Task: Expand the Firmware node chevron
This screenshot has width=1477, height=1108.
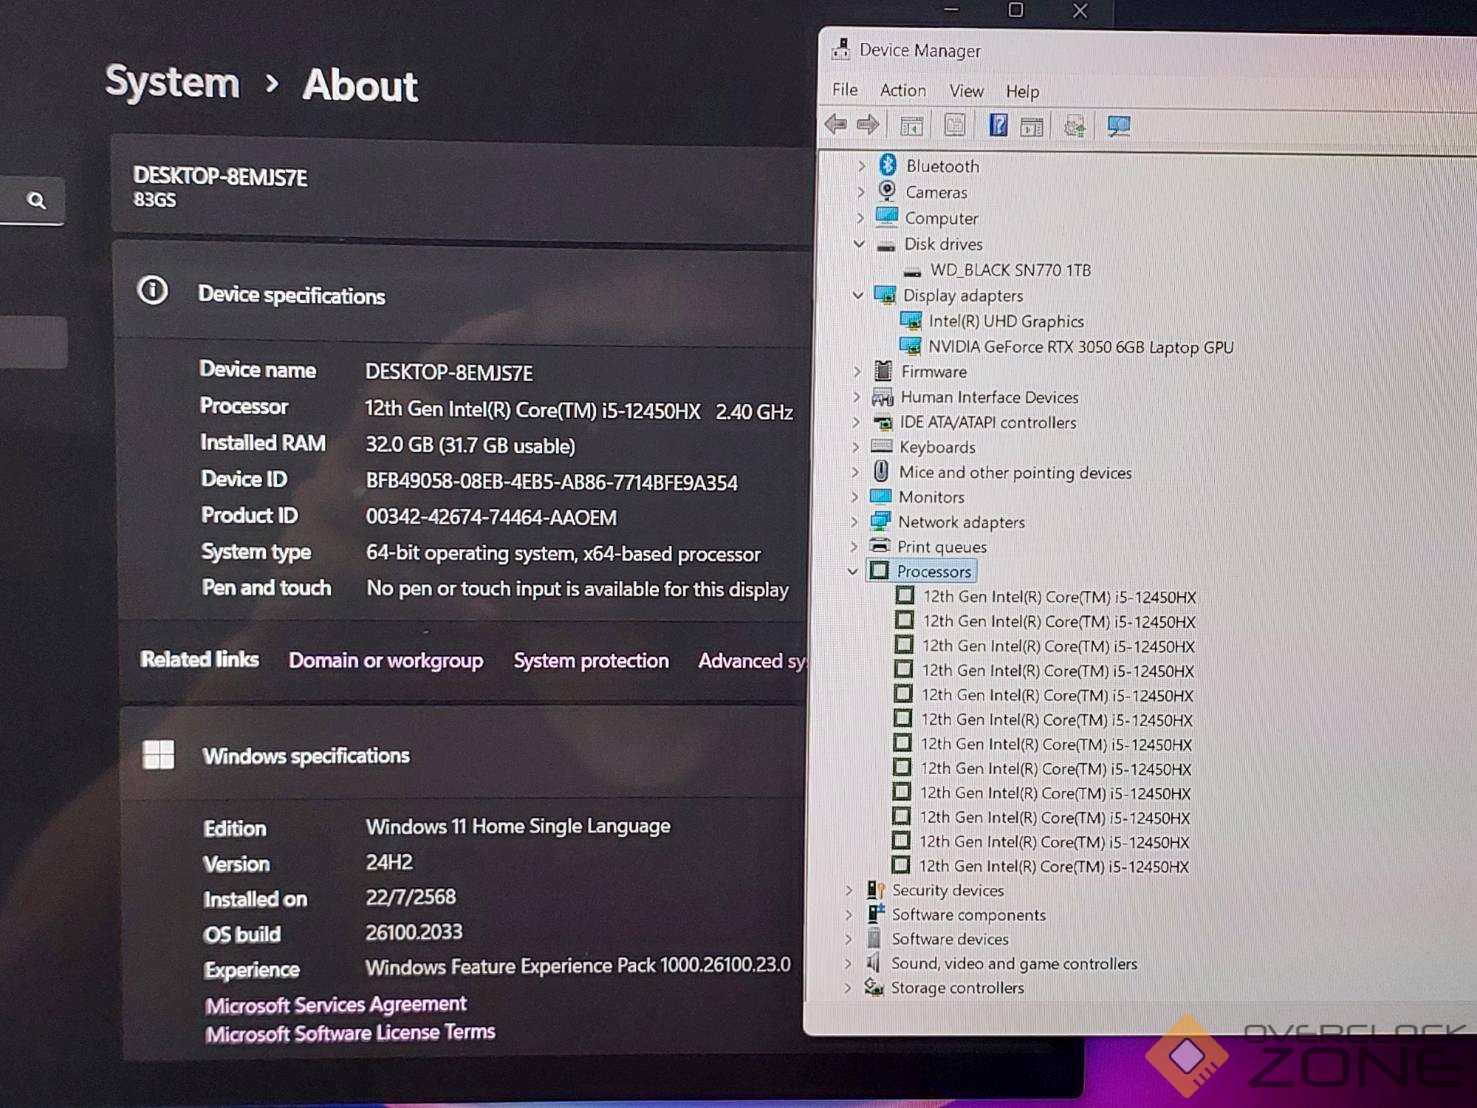Action: point(857,371)
